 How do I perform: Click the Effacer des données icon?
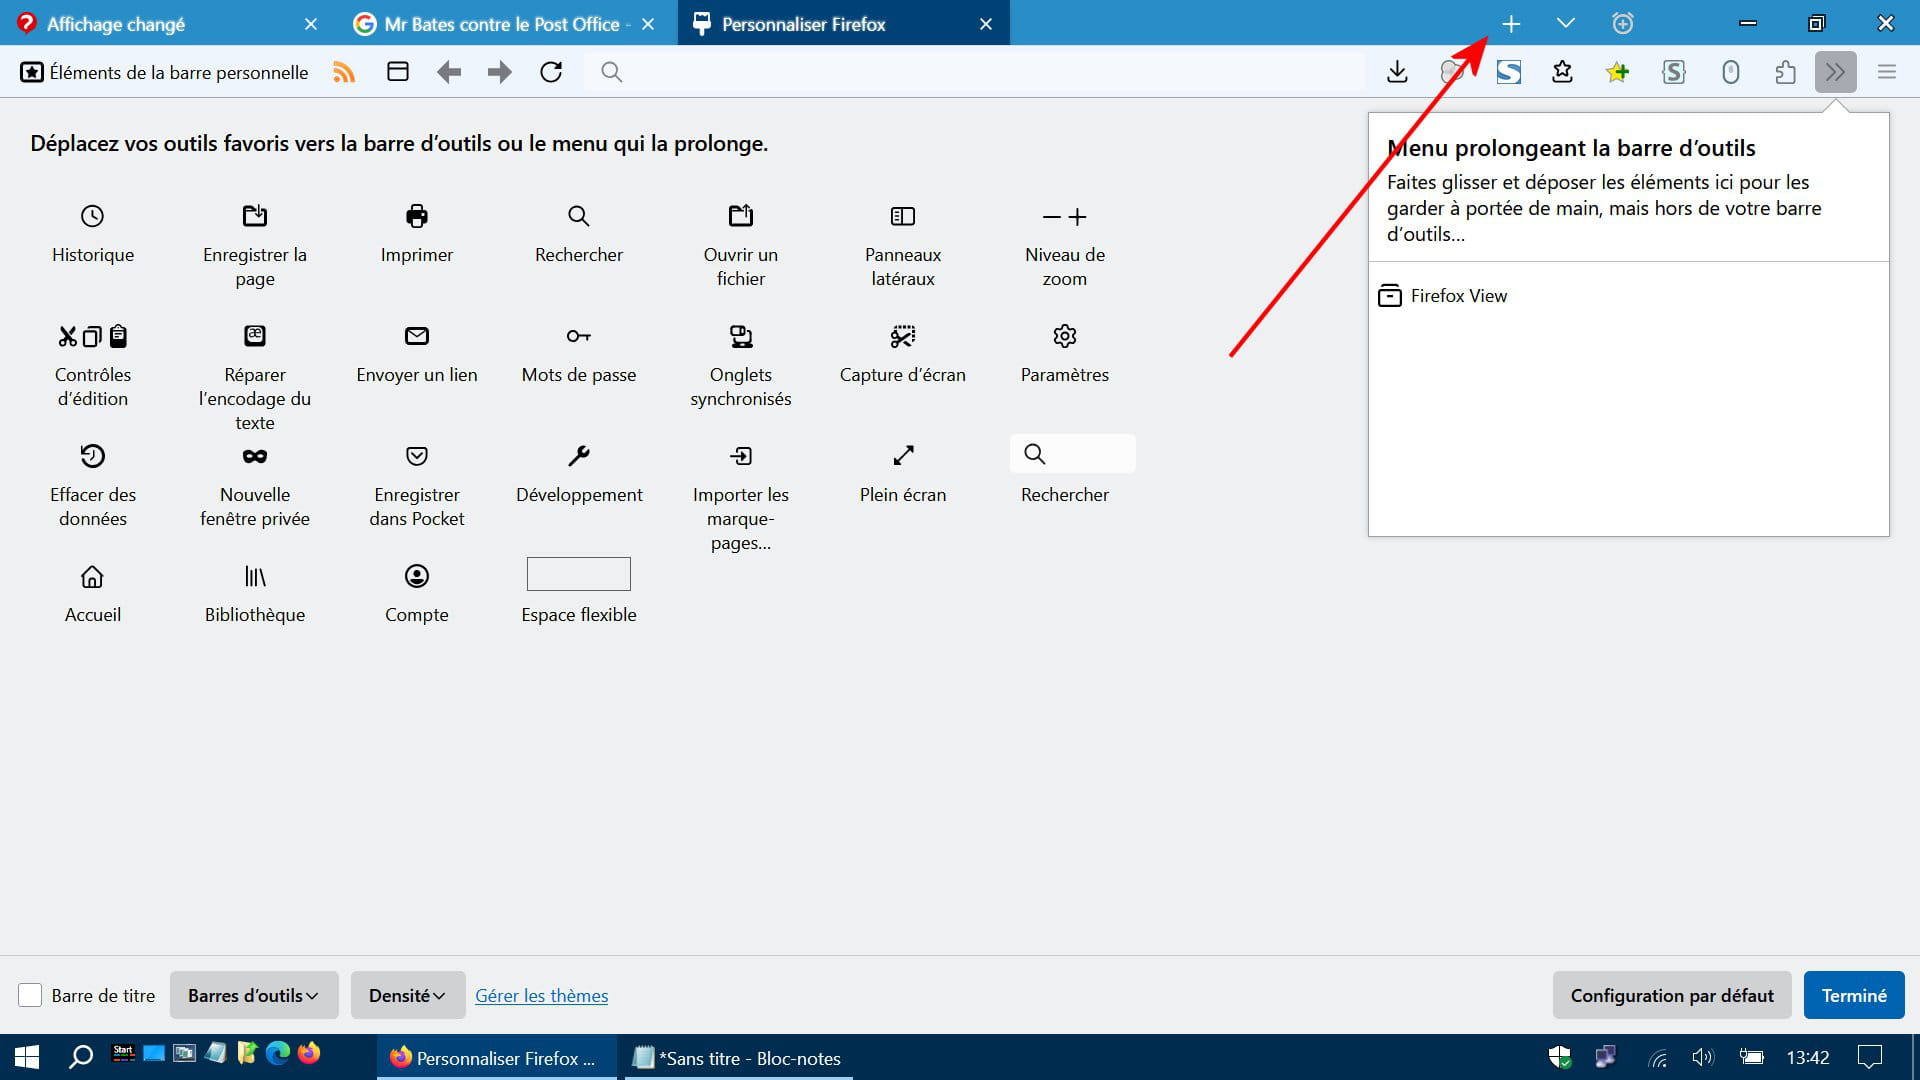click(92, 456)
